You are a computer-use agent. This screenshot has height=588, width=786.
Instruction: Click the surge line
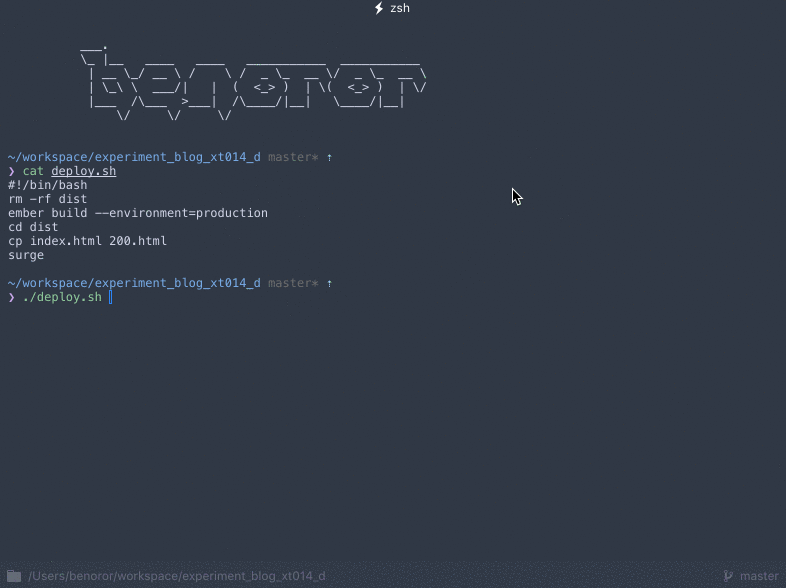click(x=26, y=255)
